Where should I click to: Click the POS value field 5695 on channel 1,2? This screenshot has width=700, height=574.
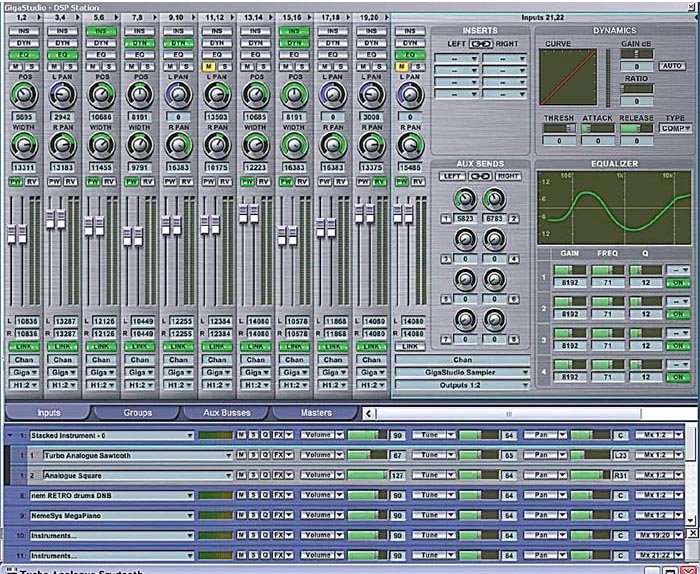tap(24, 117)
